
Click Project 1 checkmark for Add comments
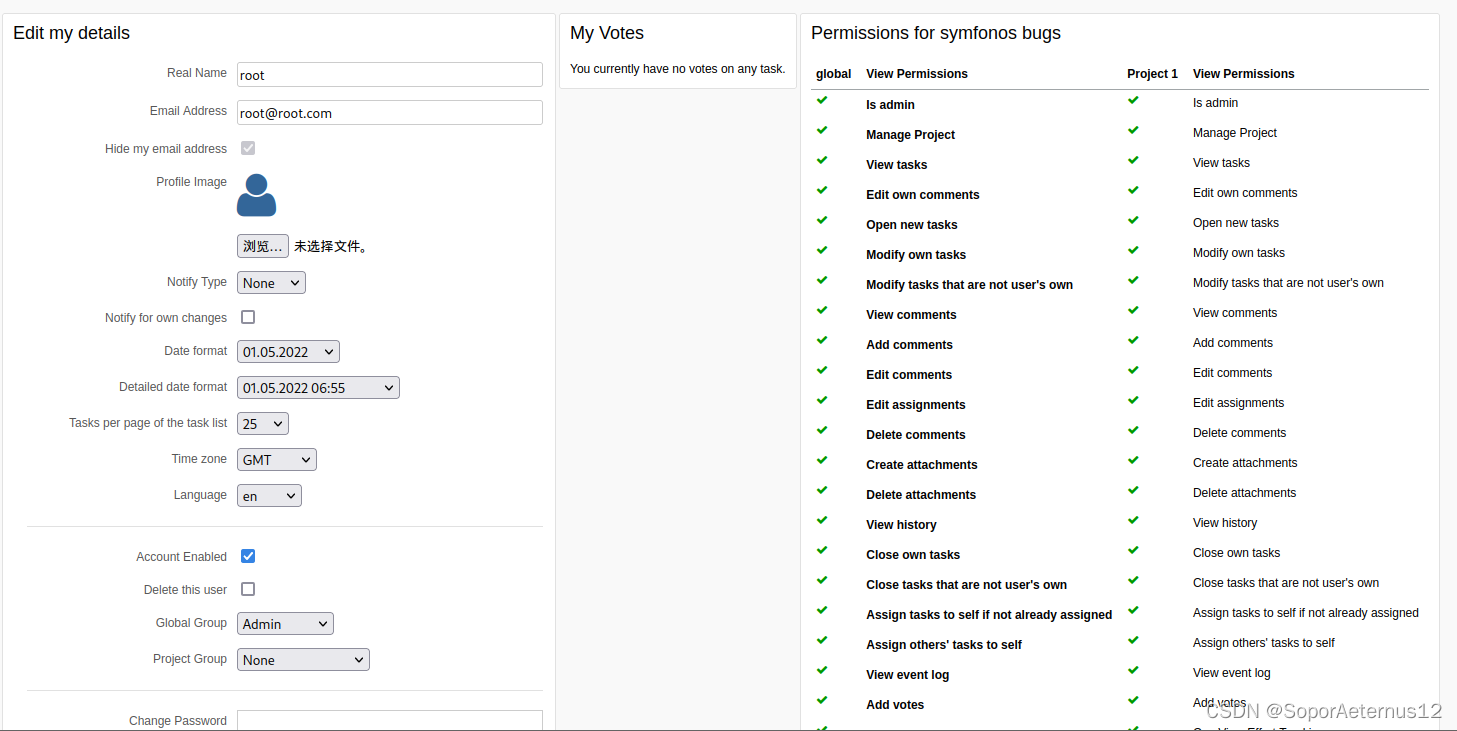pyautogui.click(x=1133, y=340)
